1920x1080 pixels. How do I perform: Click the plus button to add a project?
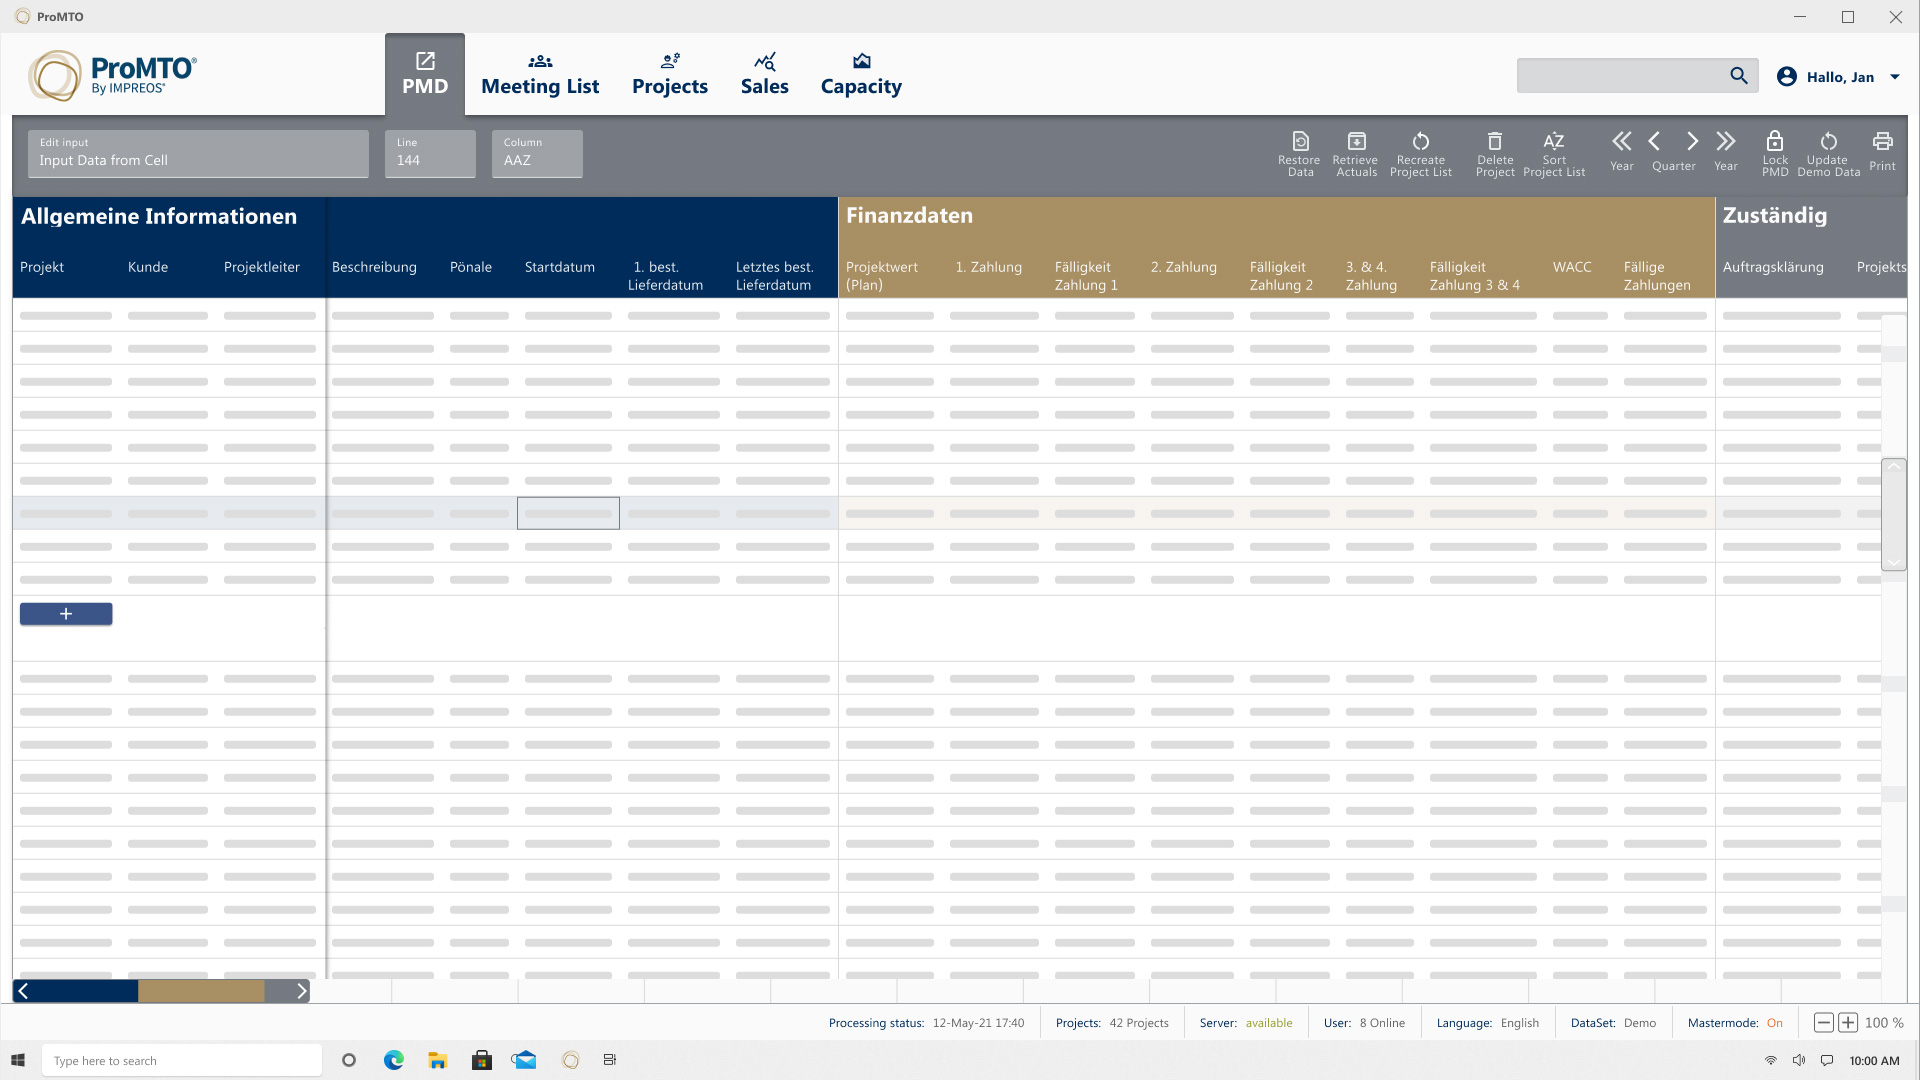tap(66, 613)
